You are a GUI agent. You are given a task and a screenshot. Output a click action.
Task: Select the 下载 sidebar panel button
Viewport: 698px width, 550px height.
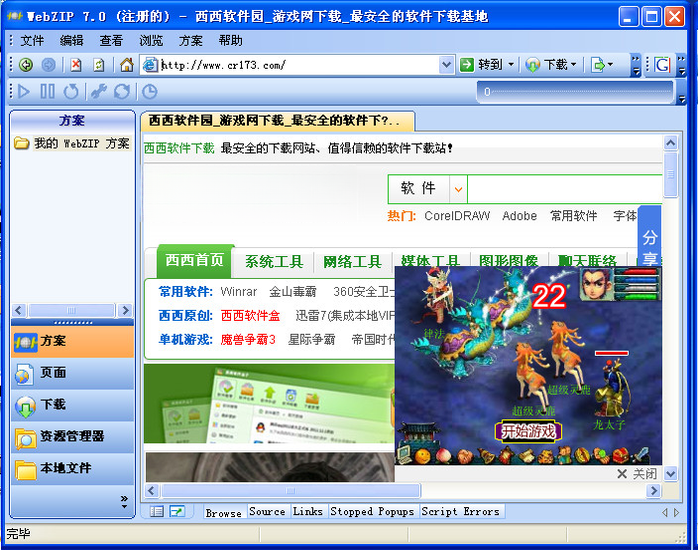[x=73, y=405]
